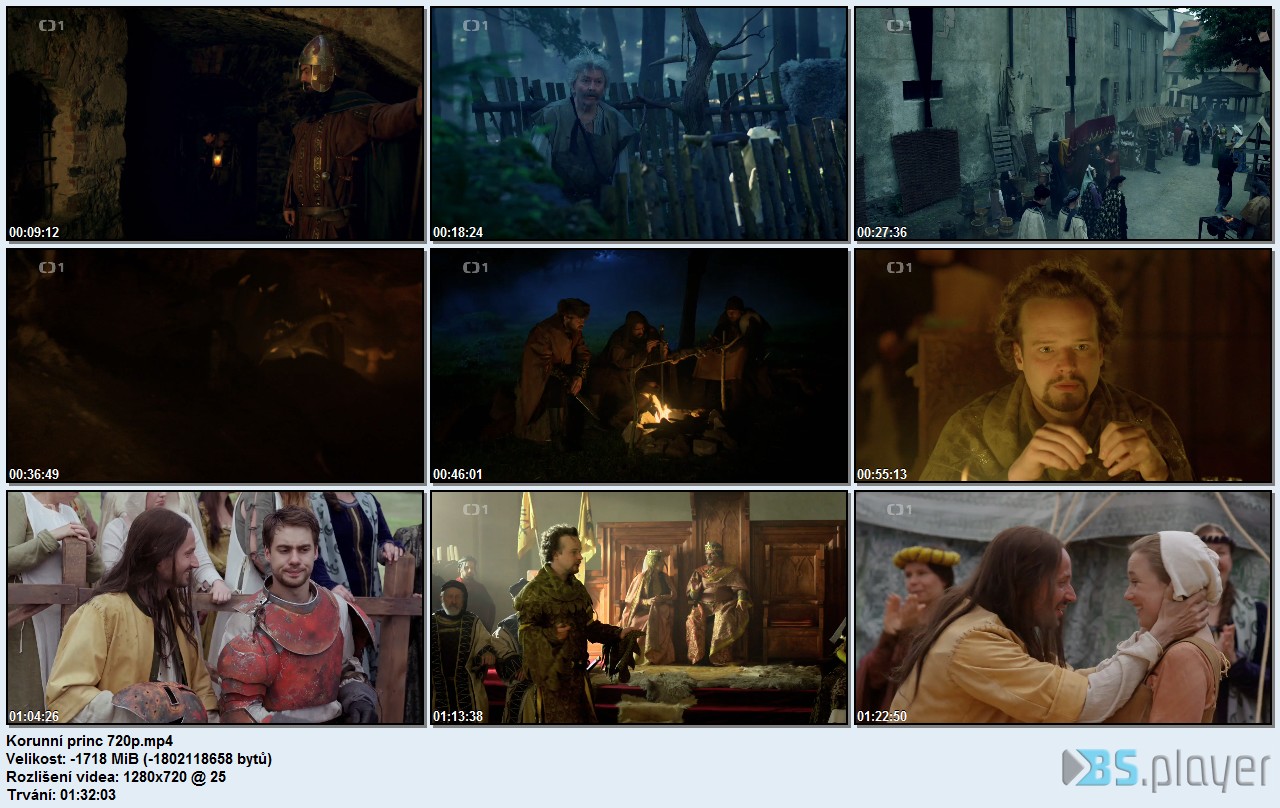Select the curly-haired man close-up thumbnail

click(x=1063, y=366)
